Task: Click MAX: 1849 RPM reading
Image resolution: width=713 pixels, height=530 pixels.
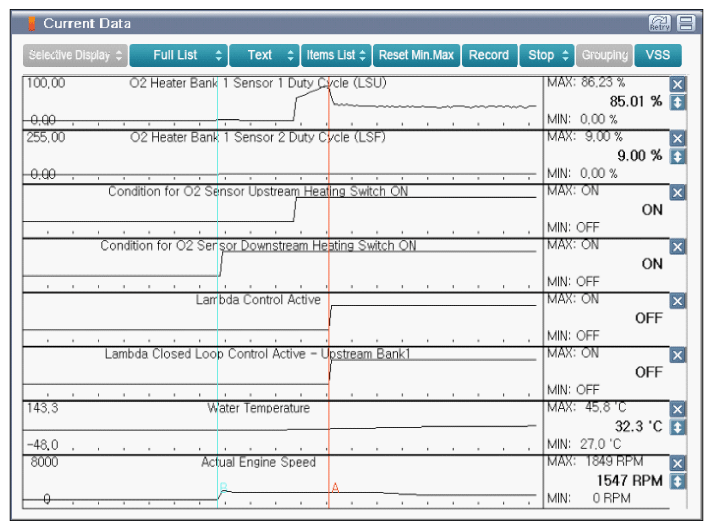Action: pyautogui.click(x=595, y=461)
